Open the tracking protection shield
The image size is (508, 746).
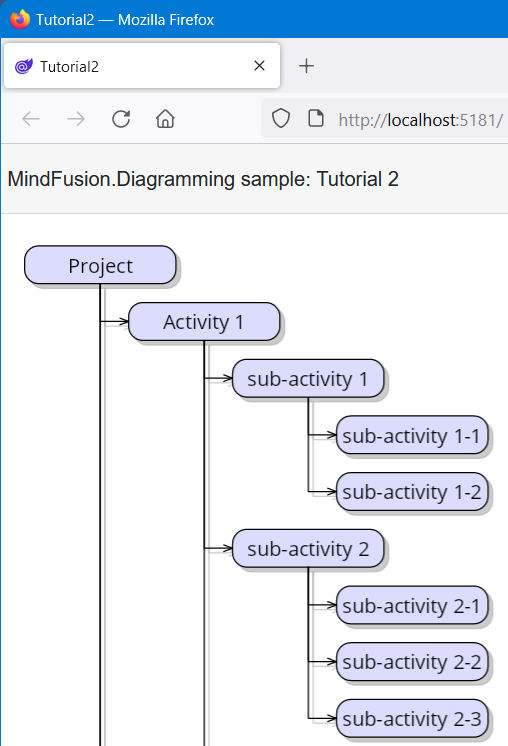click(281, 118)
